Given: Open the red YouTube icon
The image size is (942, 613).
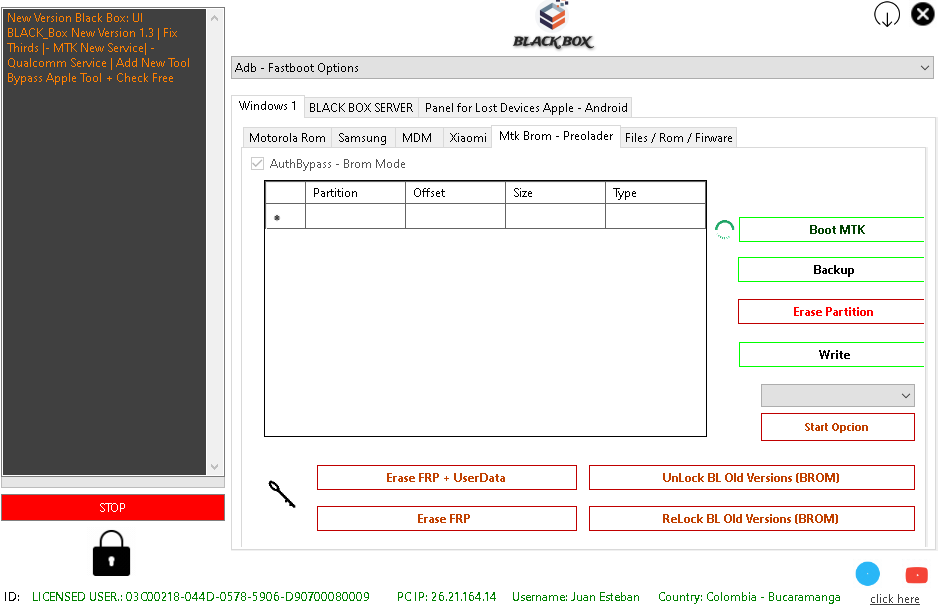Looking at the screenshot, I should click(x=916, y=575).
